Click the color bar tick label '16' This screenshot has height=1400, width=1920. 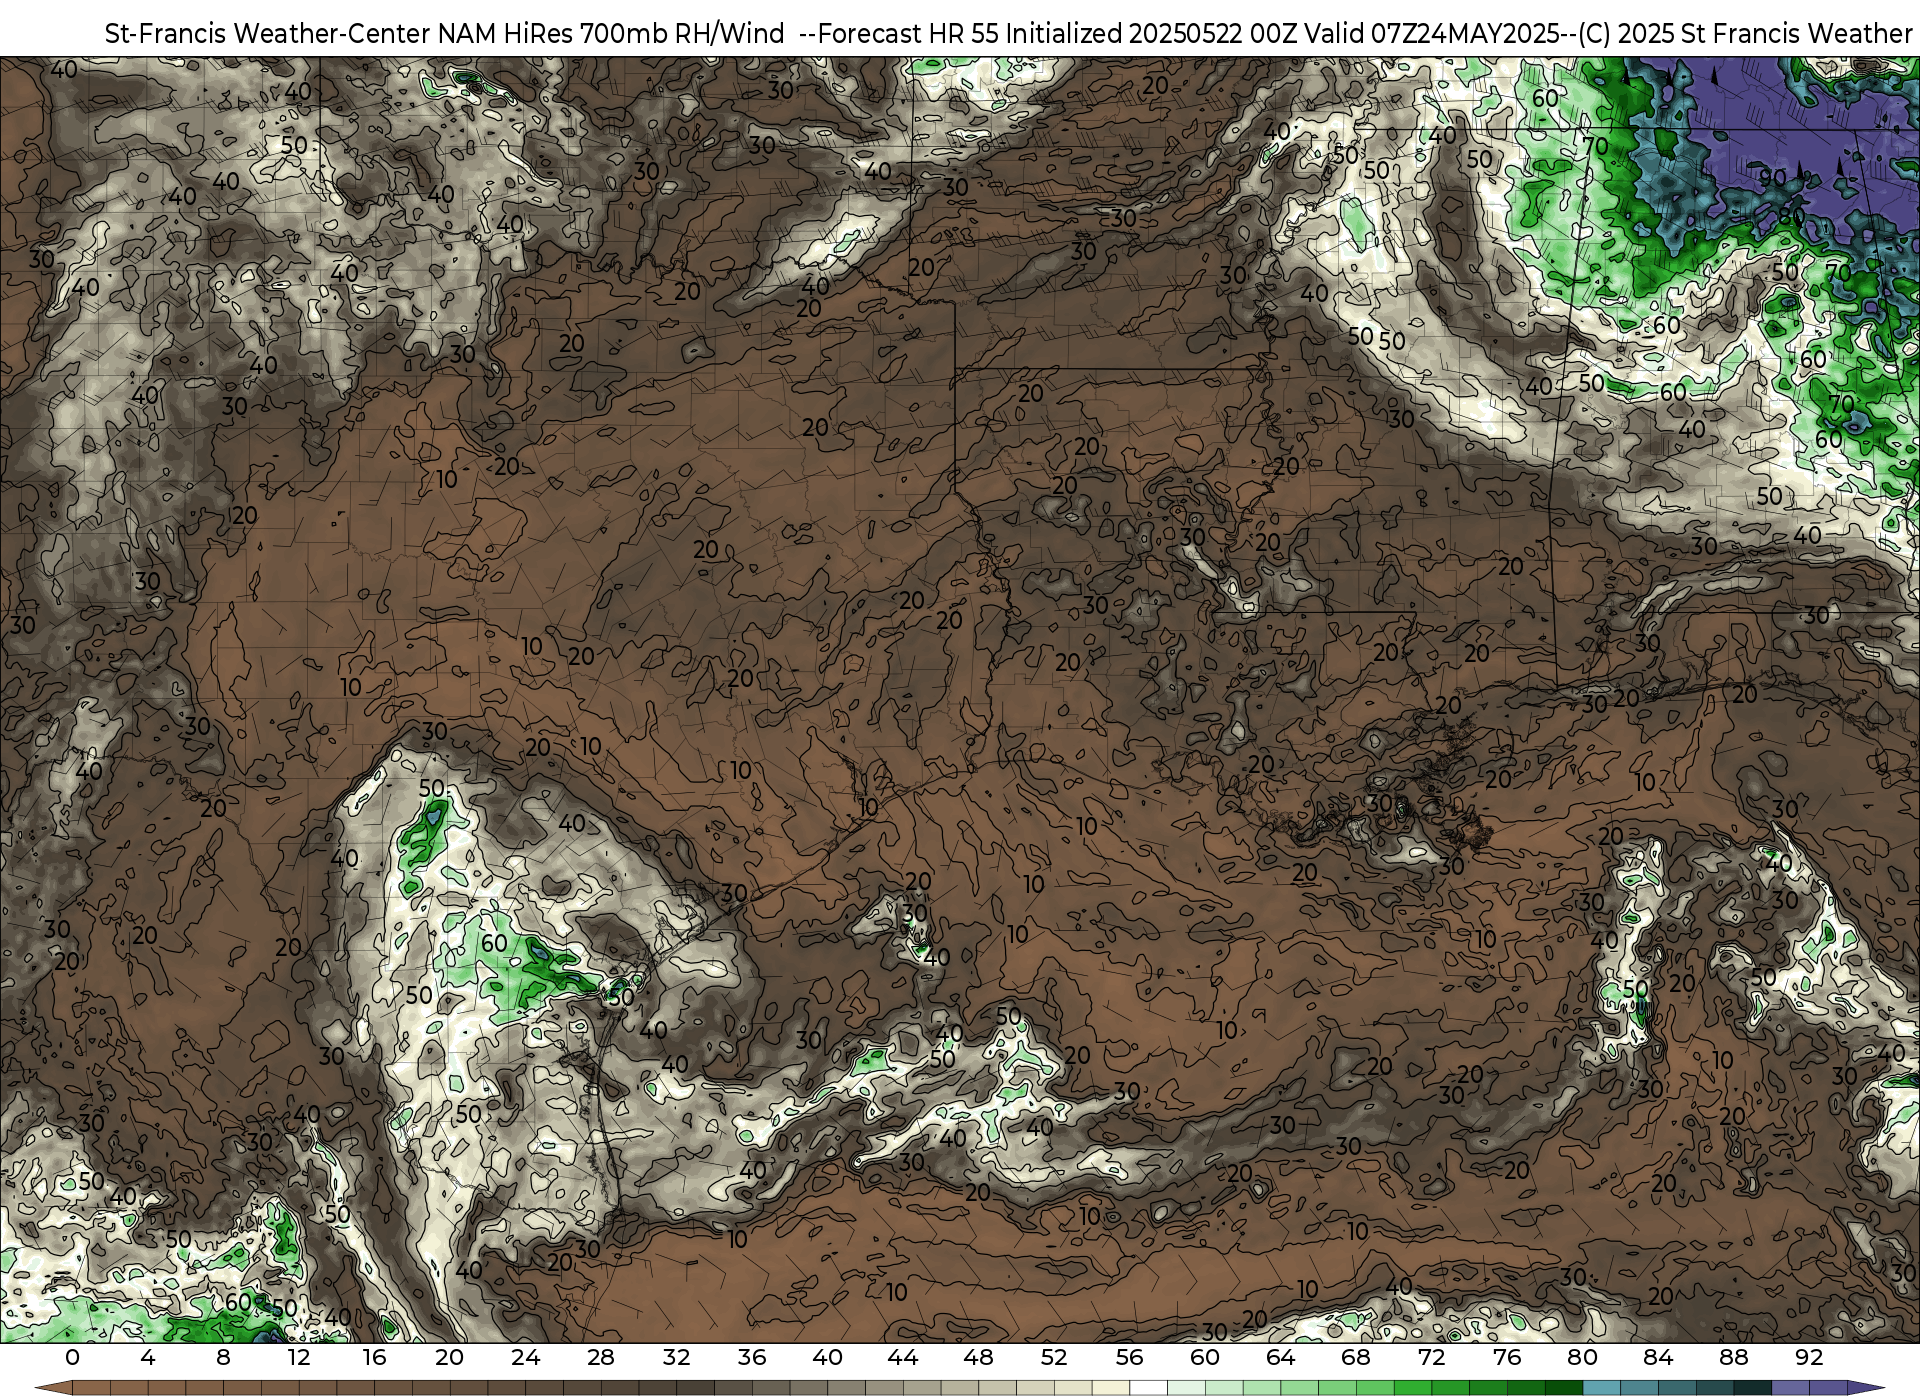[x=374, y=1357]
